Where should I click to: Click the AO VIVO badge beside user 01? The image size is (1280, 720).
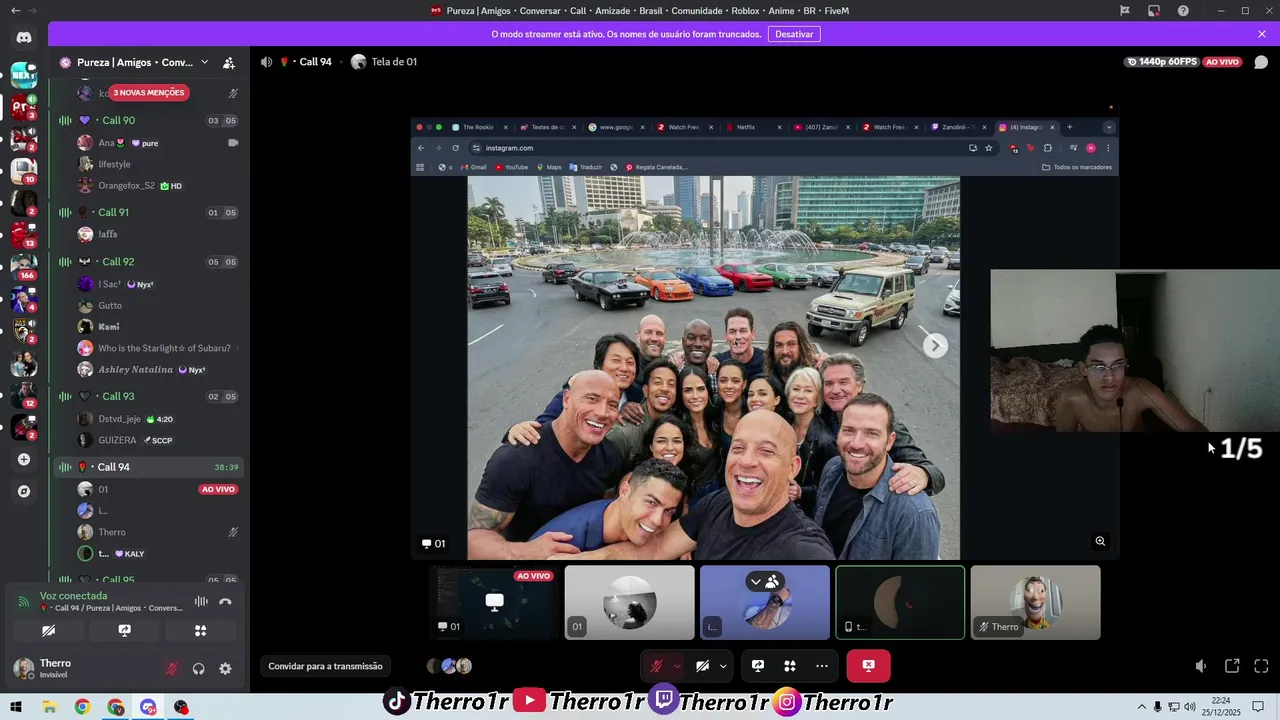coord(218,490)
